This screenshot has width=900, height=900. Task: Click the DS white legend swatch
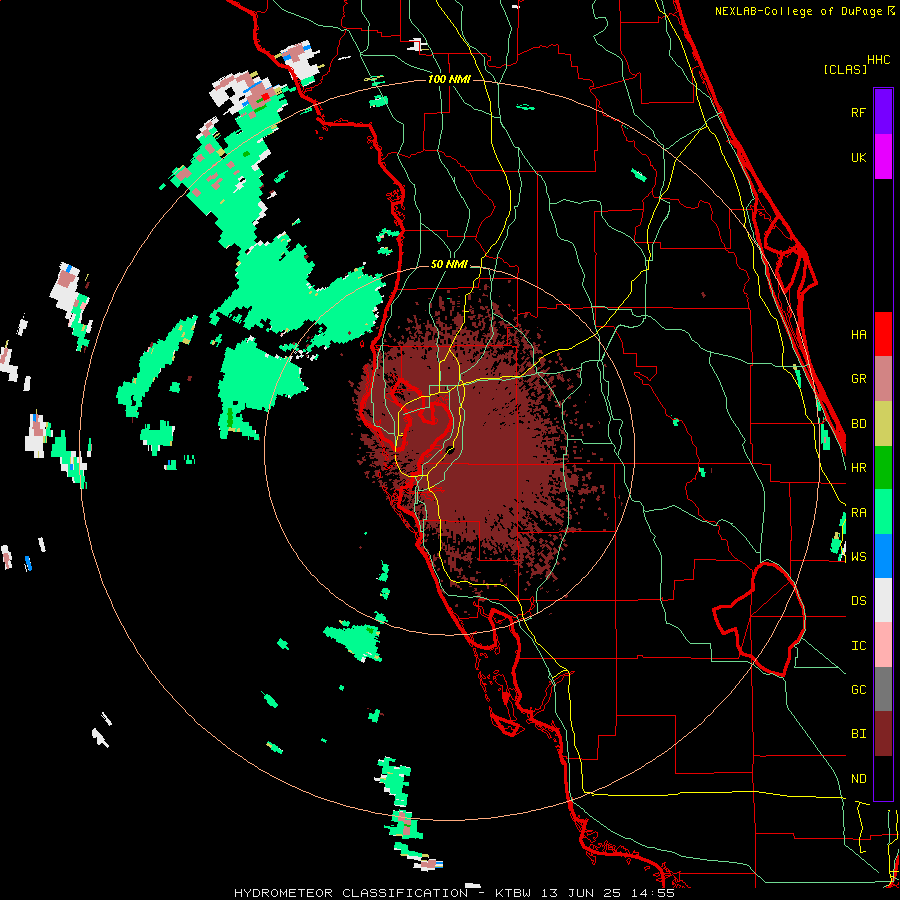(883, 600)
